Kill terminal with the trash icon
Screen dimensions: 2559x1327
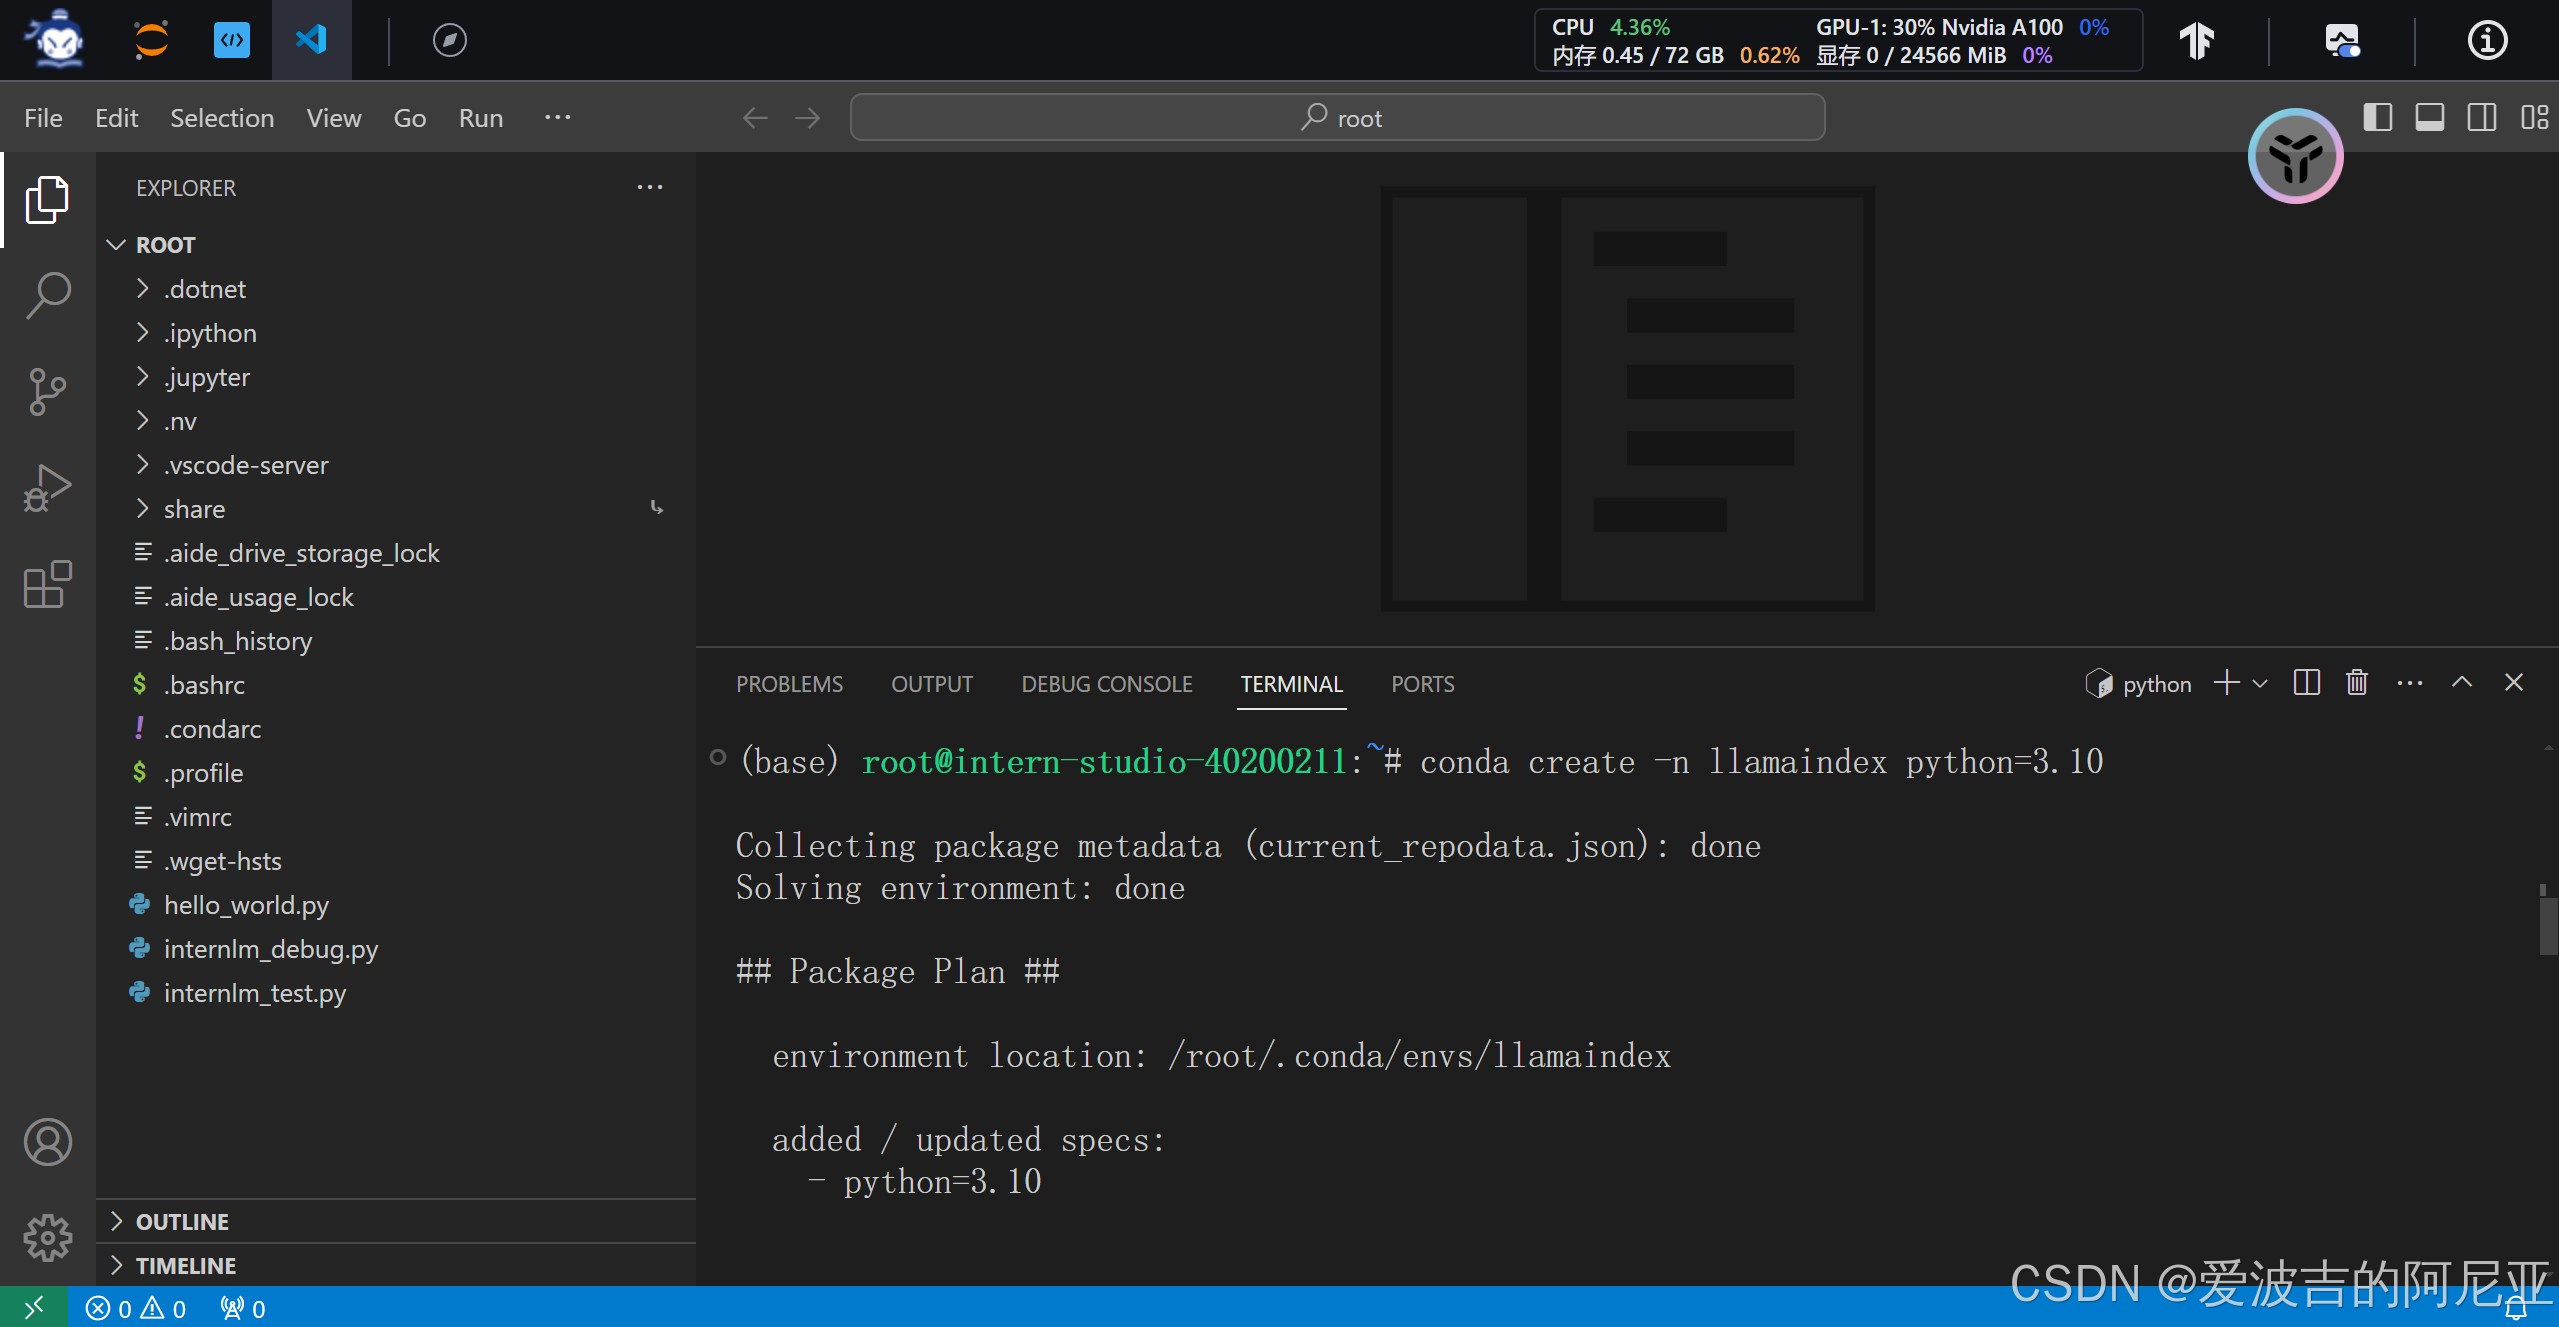pos(2357,683)
